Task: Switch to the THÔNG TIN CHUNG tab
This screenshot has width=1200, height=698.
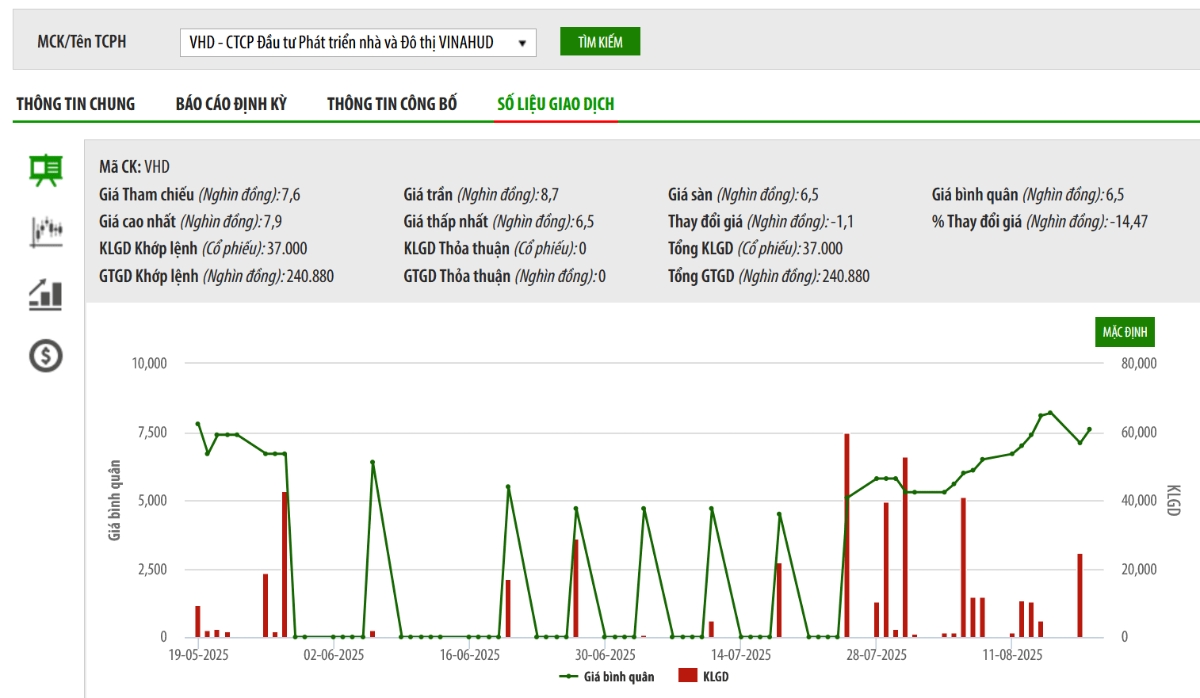Action: (76, 104)
